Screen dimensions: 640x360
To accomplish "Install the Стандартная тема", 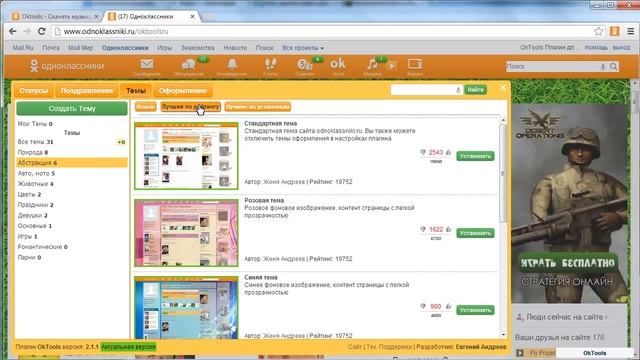I will 475,156.
